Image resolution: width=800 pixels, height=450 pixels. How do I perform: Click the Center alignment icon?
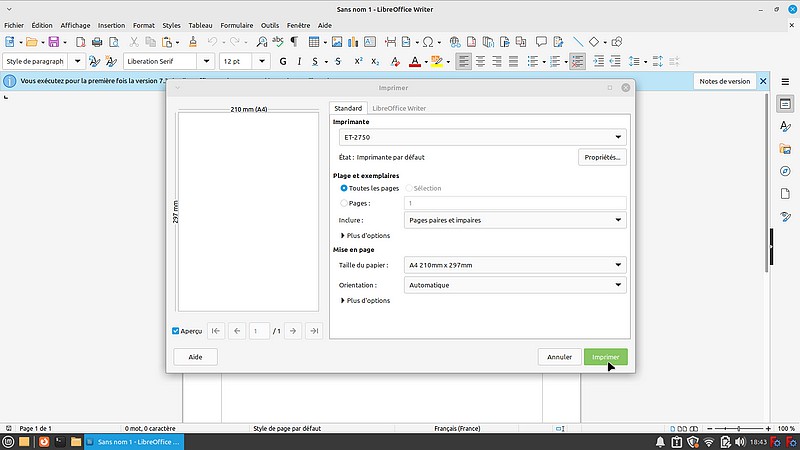(480, 62)
